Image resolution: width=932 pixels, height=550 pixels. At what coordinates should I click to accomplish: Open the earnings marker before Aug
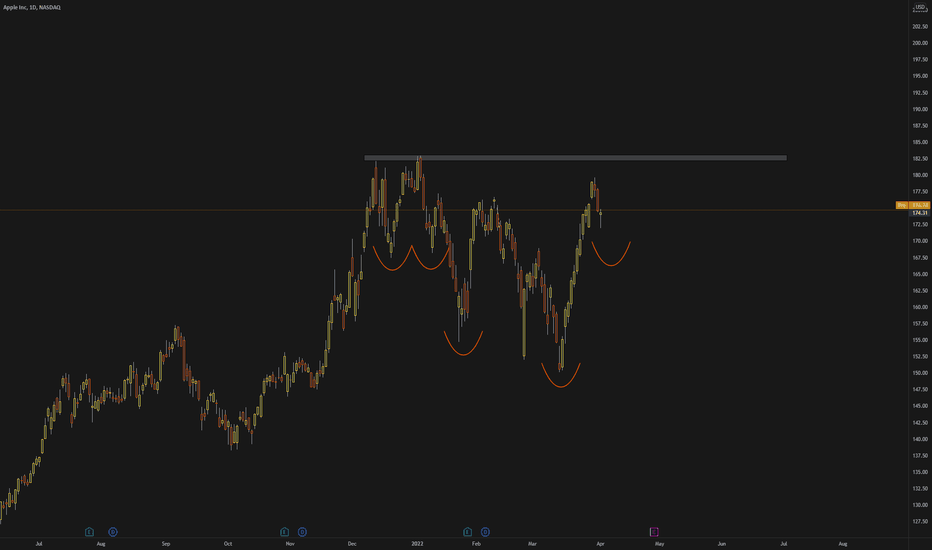[89, 532]
